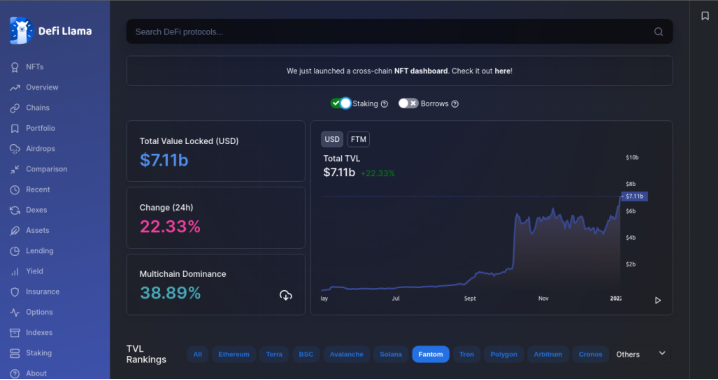Select the Tron chain filter
Image resolution: width=718 pixels, height=380 pixels.
[467, 354]
